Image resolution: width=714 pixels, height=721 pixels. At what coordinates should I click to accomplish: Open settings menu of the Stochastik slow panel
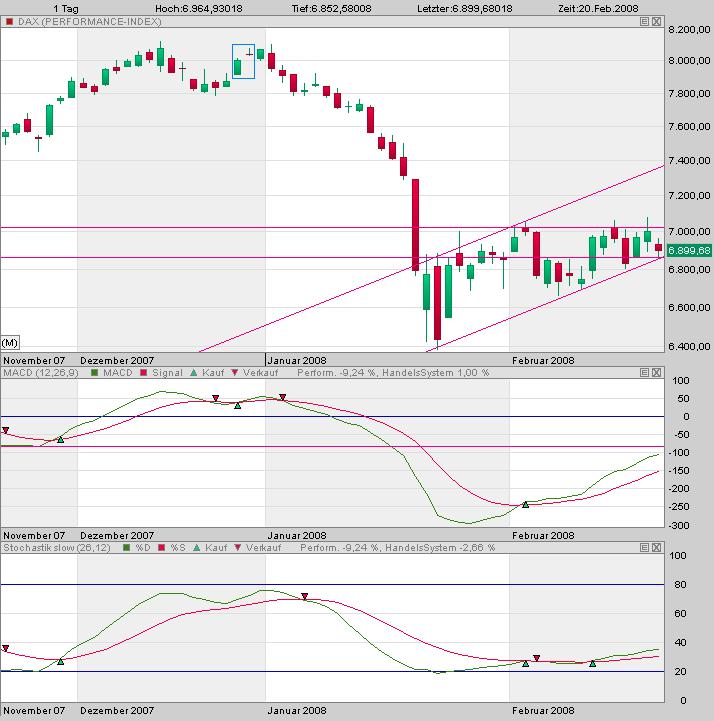tap(645, 548)
